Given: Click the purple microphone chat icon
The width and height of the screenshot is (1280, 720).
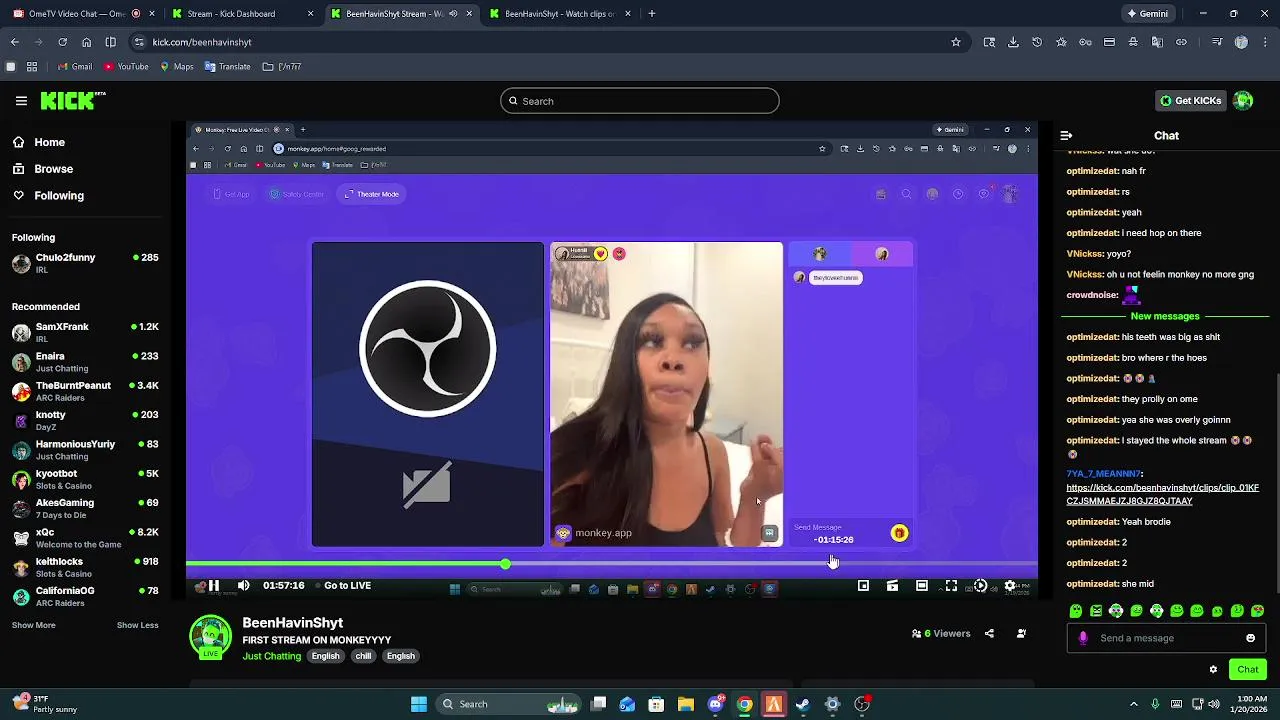Looking at the screenshot, I should tap(1083, 638).
